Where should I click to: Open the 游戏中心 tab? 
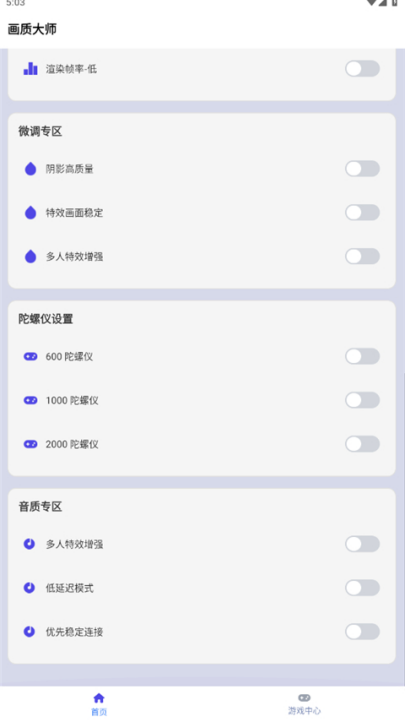tap(304, 703)
